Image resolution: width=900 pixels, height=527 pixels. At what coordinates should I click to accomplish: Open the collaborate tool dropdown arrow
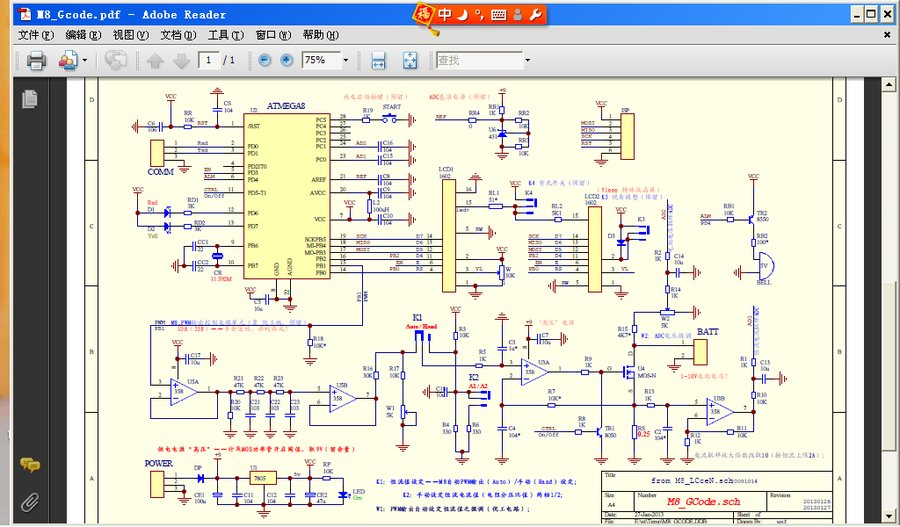[84, 61]
